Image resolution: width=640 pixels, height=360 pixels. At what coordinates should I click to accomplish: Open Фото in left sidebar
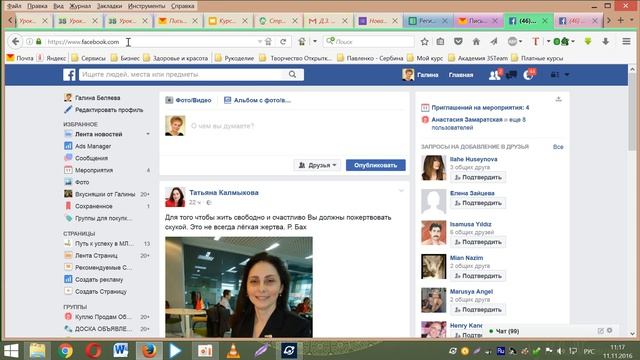pos(82,182)
